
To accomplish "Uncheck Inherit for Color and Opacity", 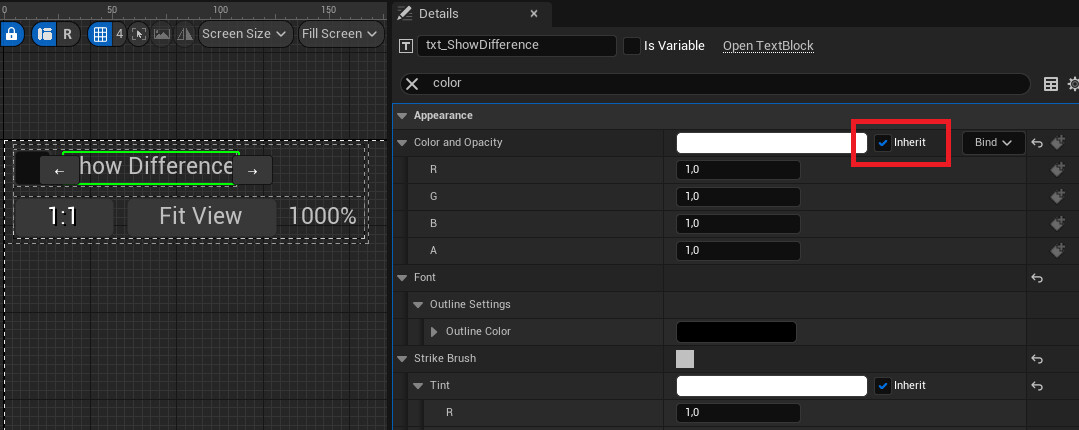I will pos(883,142).
